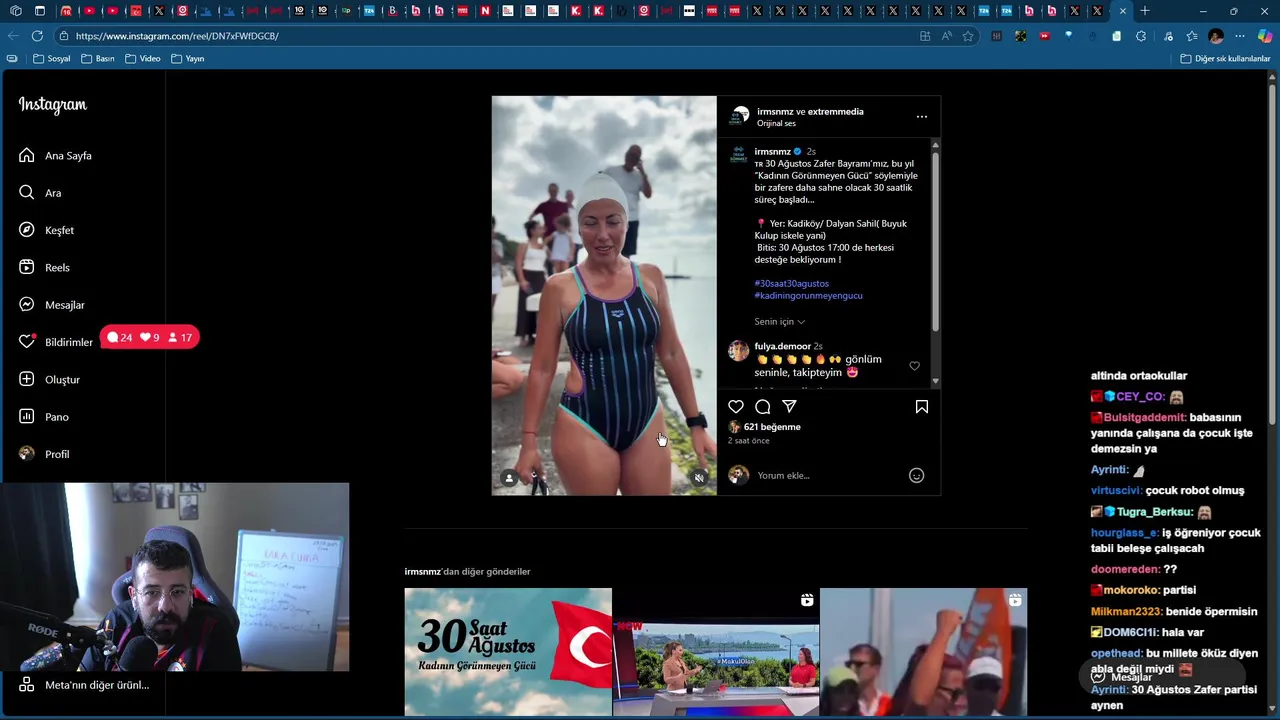Save the reel with bookmark icon

[922, 407]
